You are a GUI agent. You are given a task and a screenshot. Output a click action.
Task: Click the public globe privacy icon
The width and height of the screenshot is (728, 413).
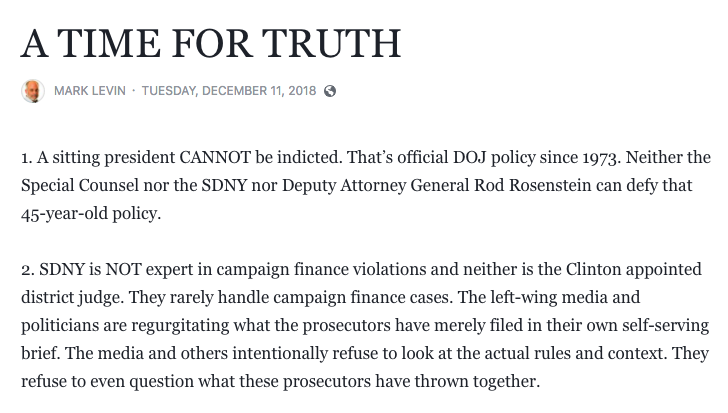coord(330,91)
